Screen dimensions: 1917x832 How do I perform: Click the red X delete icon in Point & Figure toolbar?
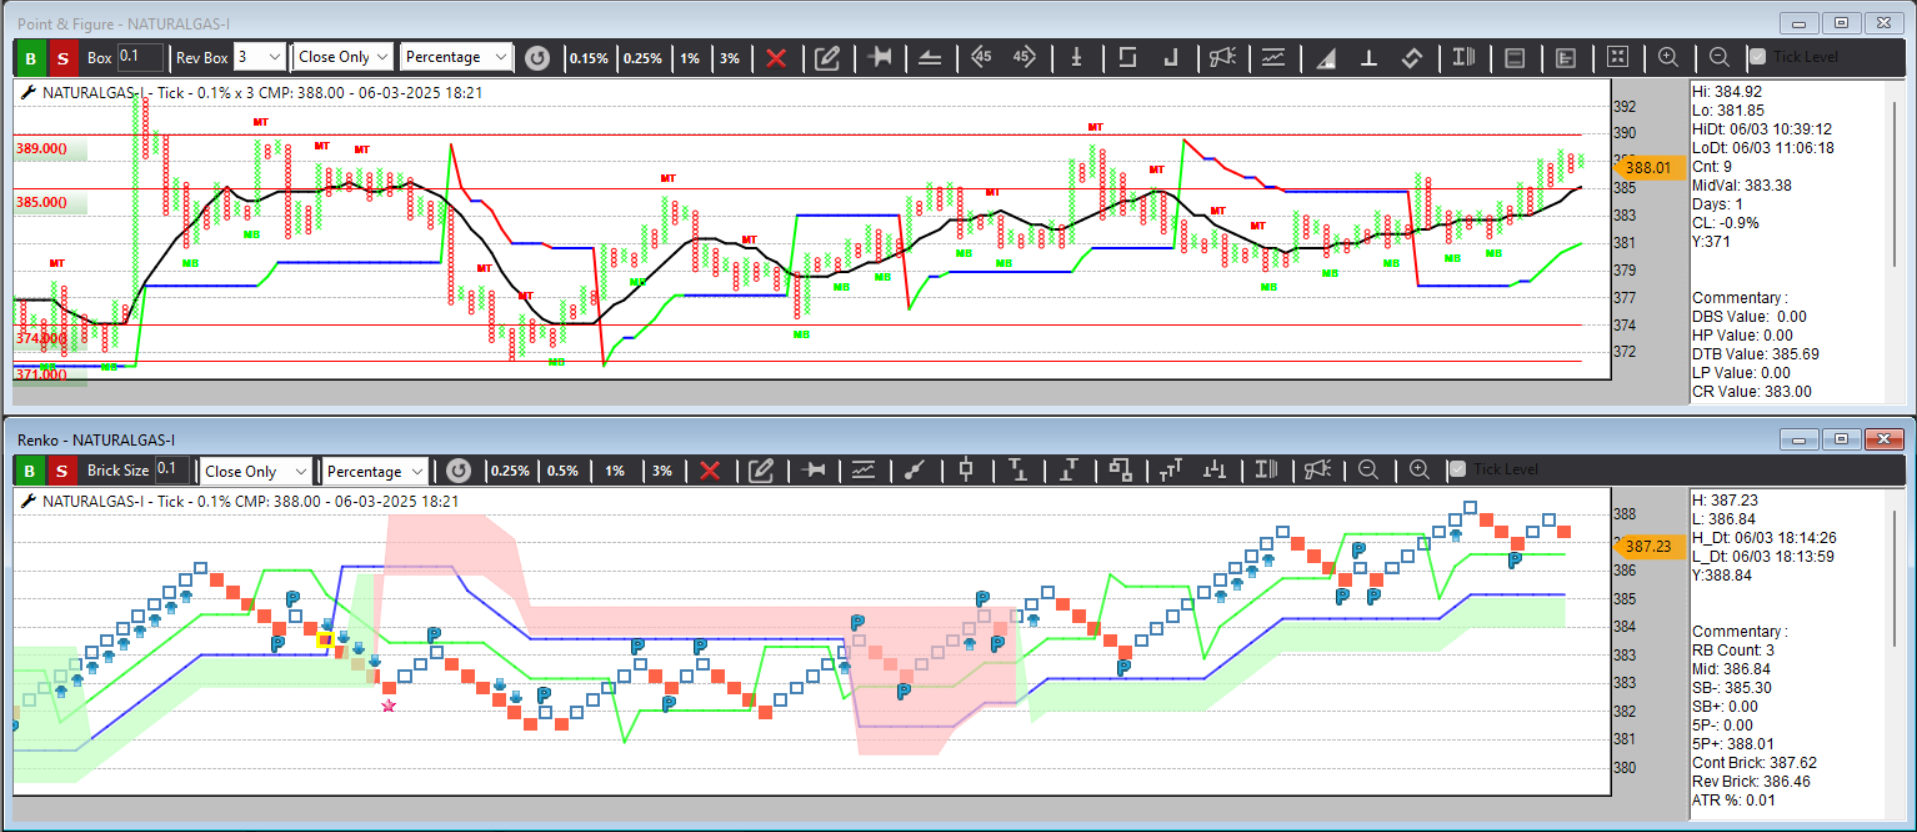point(776,58)
